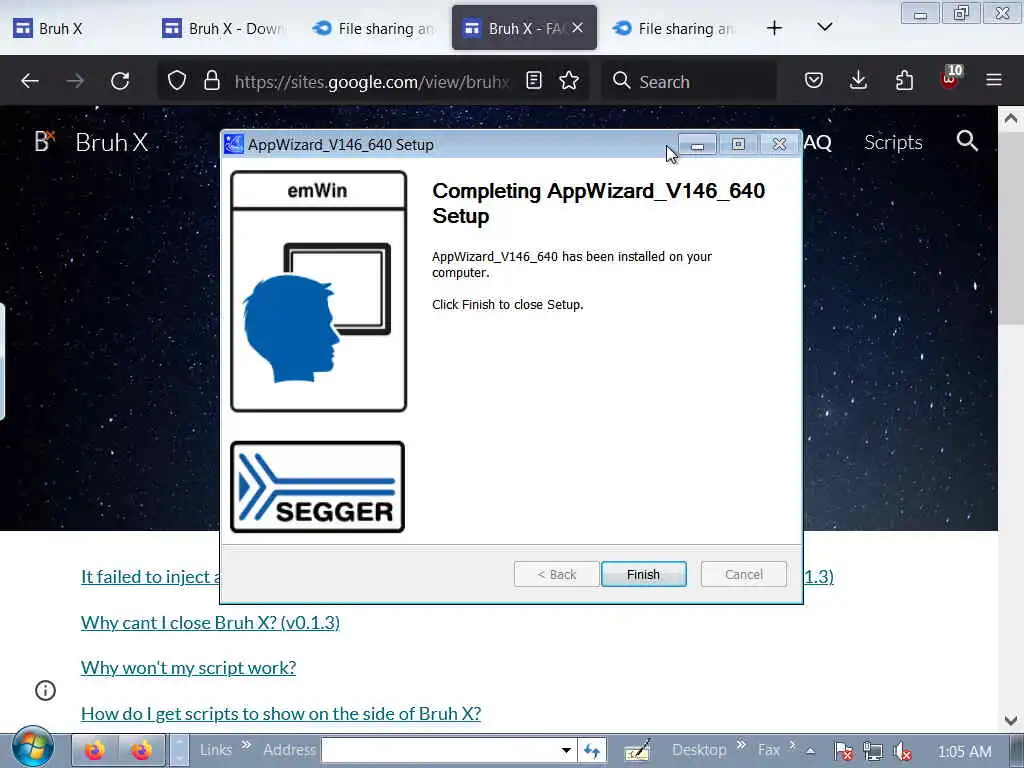Open the muted volume tray icon
Screen dimensions: 1024x768
click(902, 751)
